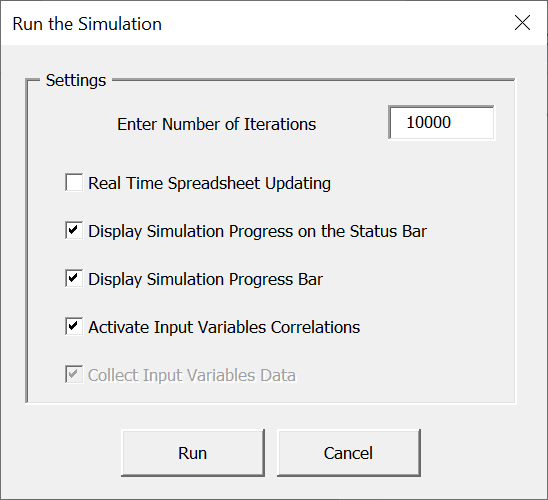Click the checkmark beside Display Simulation Progress Bar

coord(73,278)
